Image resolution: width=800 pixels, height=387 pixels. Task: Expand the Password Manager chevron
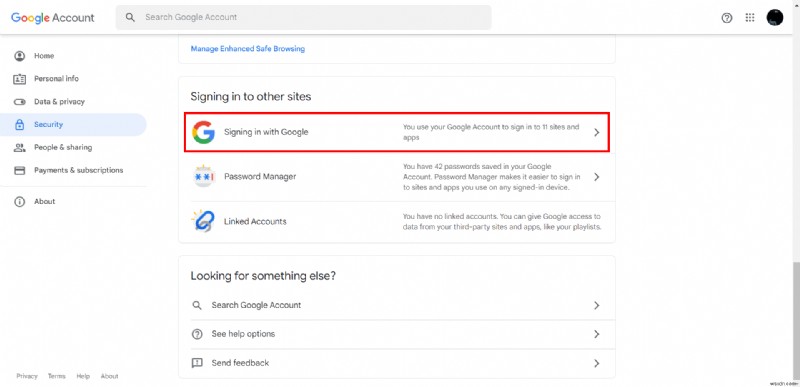(x=596, y=177)
